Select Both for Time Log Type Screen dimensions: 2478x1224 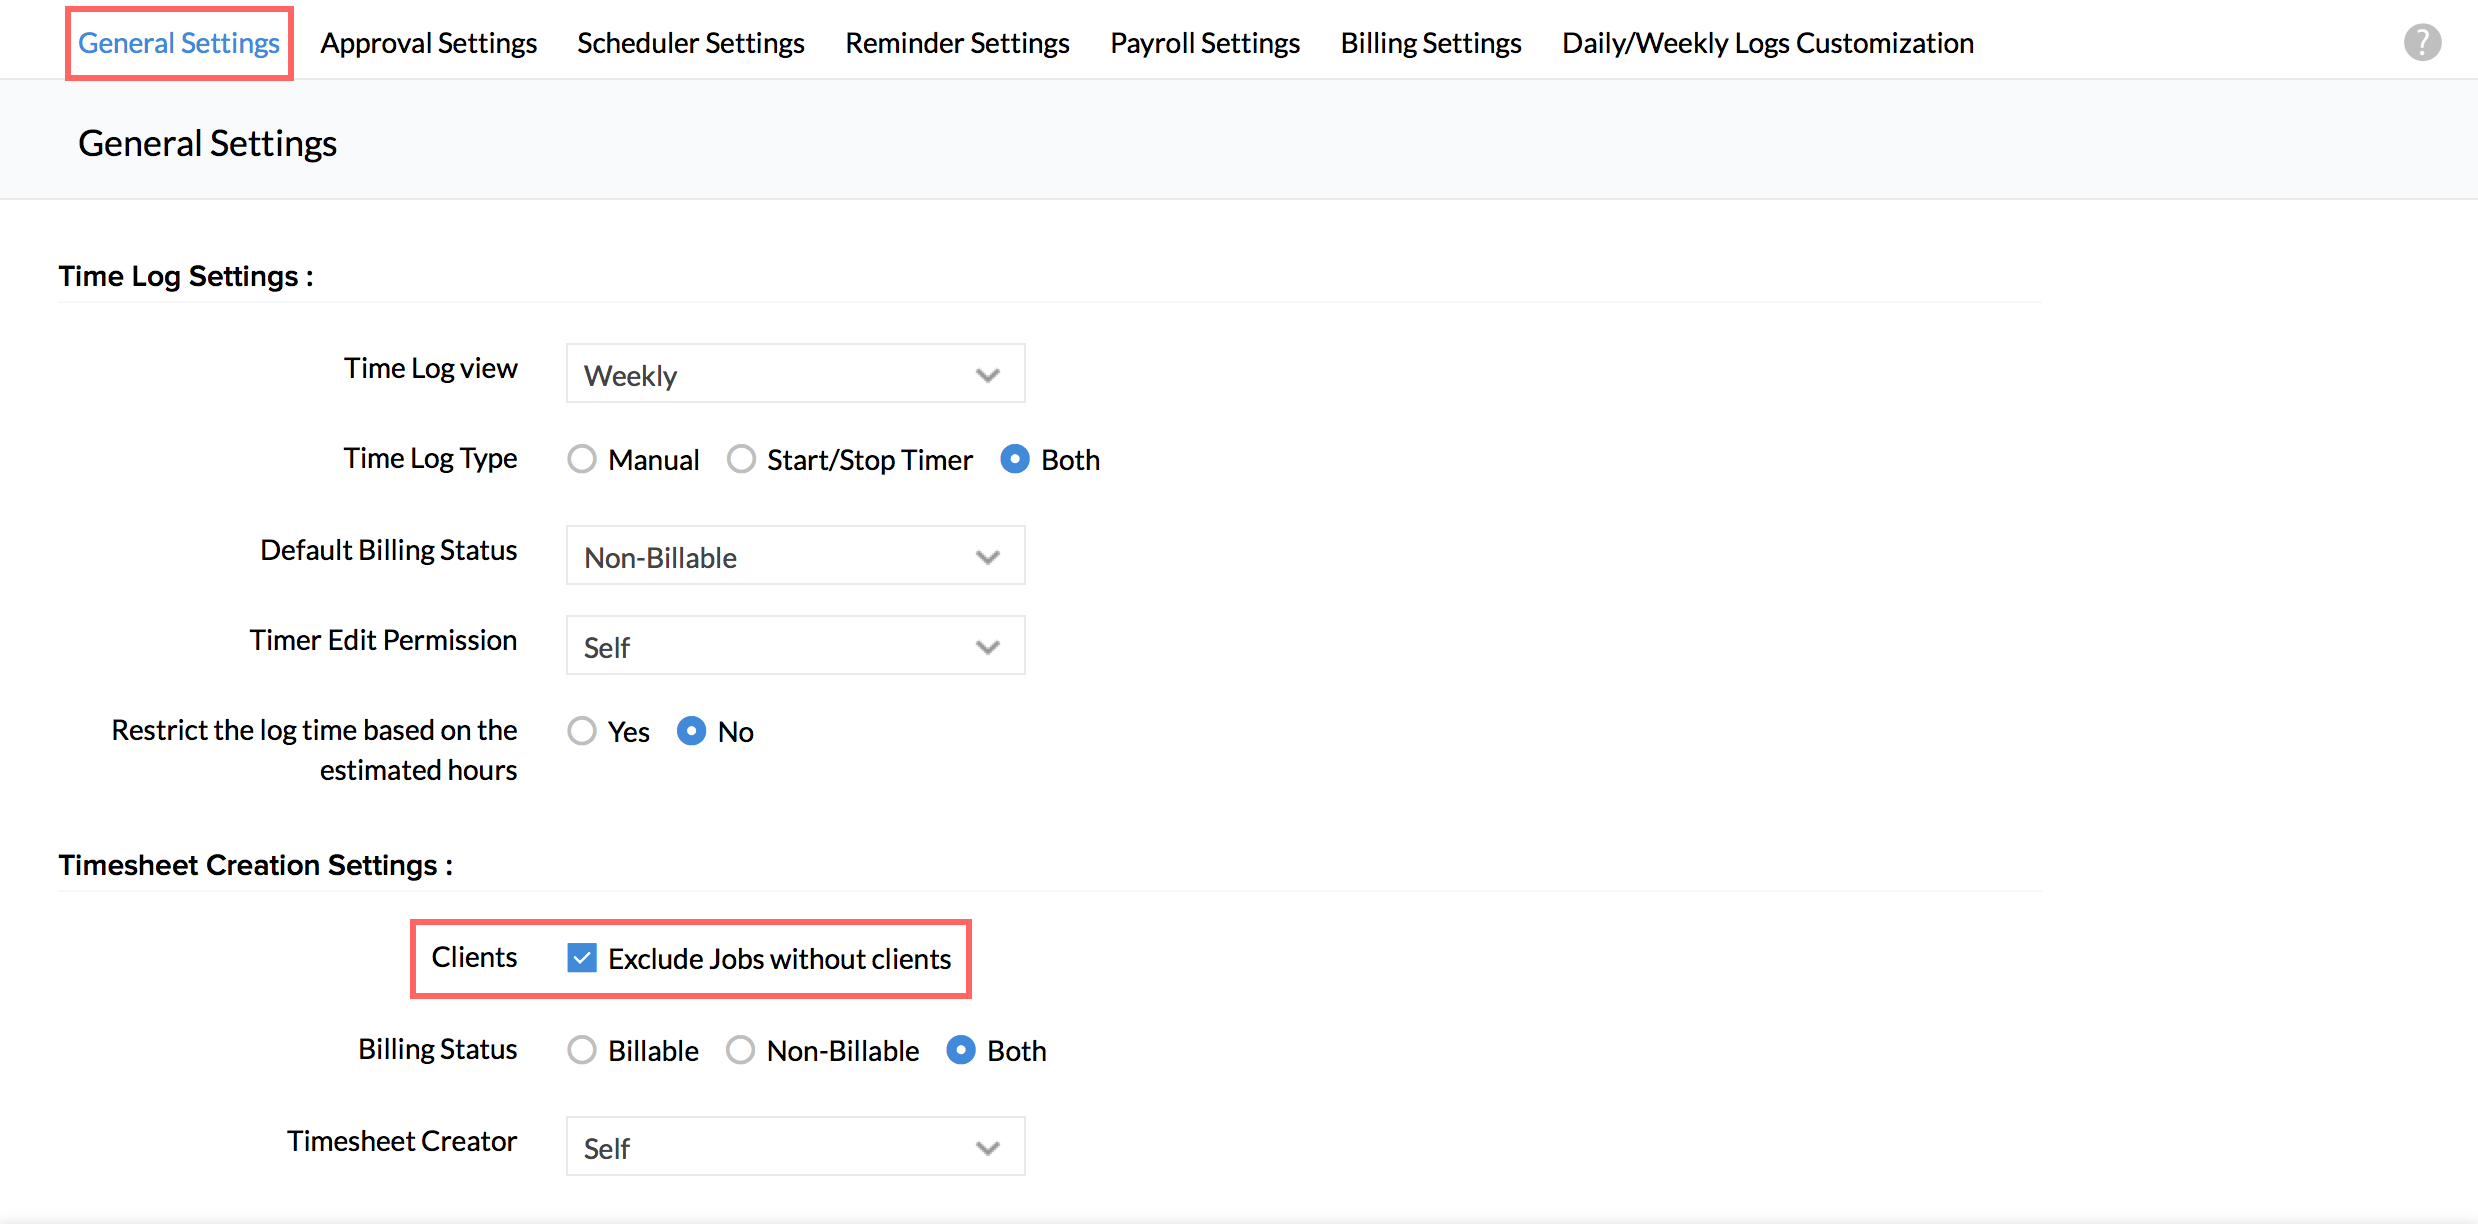click(1014, 460)
